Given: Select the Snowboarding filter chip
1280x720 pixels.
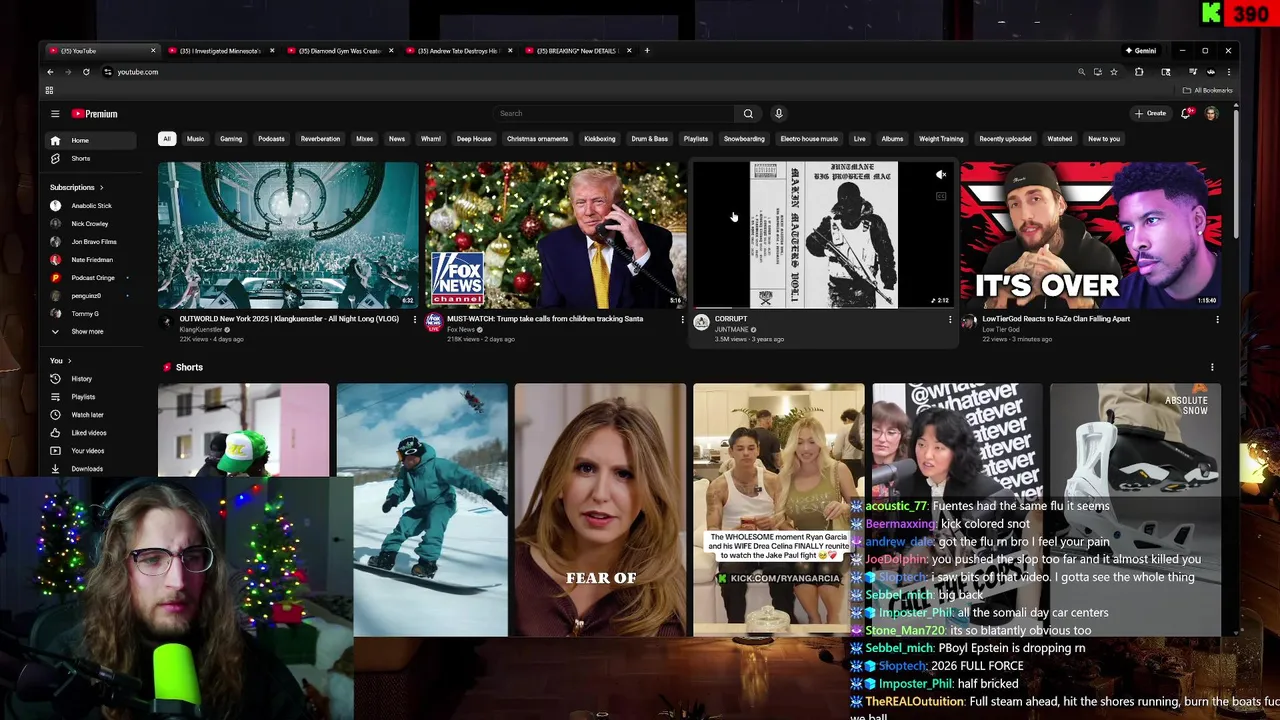Looking at the screenshot, I should click(x=744, y=139).
